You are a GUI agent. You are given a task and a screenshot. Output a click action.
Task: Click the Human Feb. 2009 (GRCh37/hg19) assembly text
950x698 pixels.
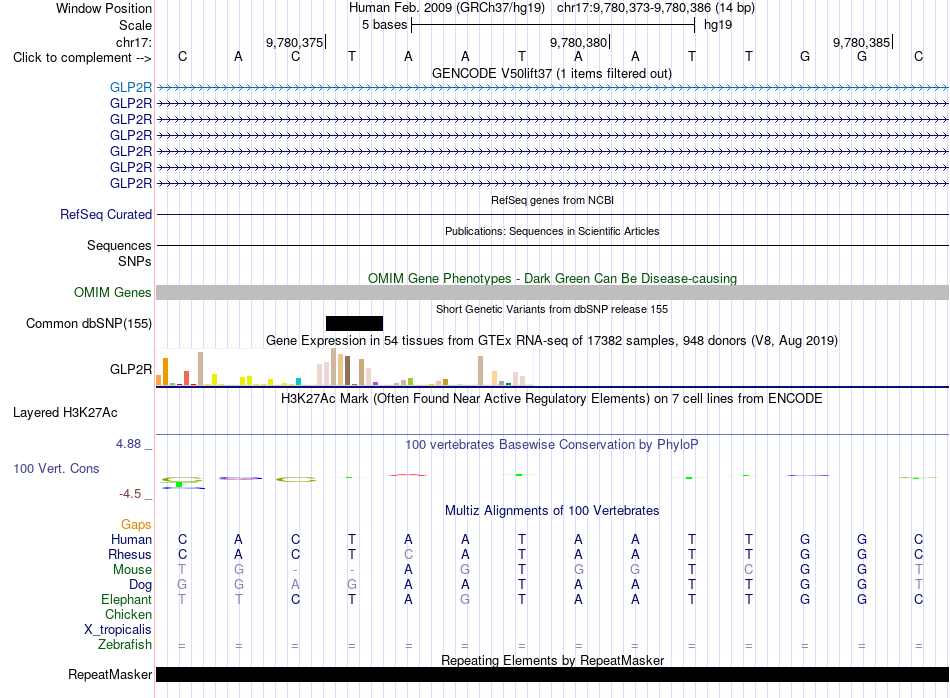pos(447,8)
